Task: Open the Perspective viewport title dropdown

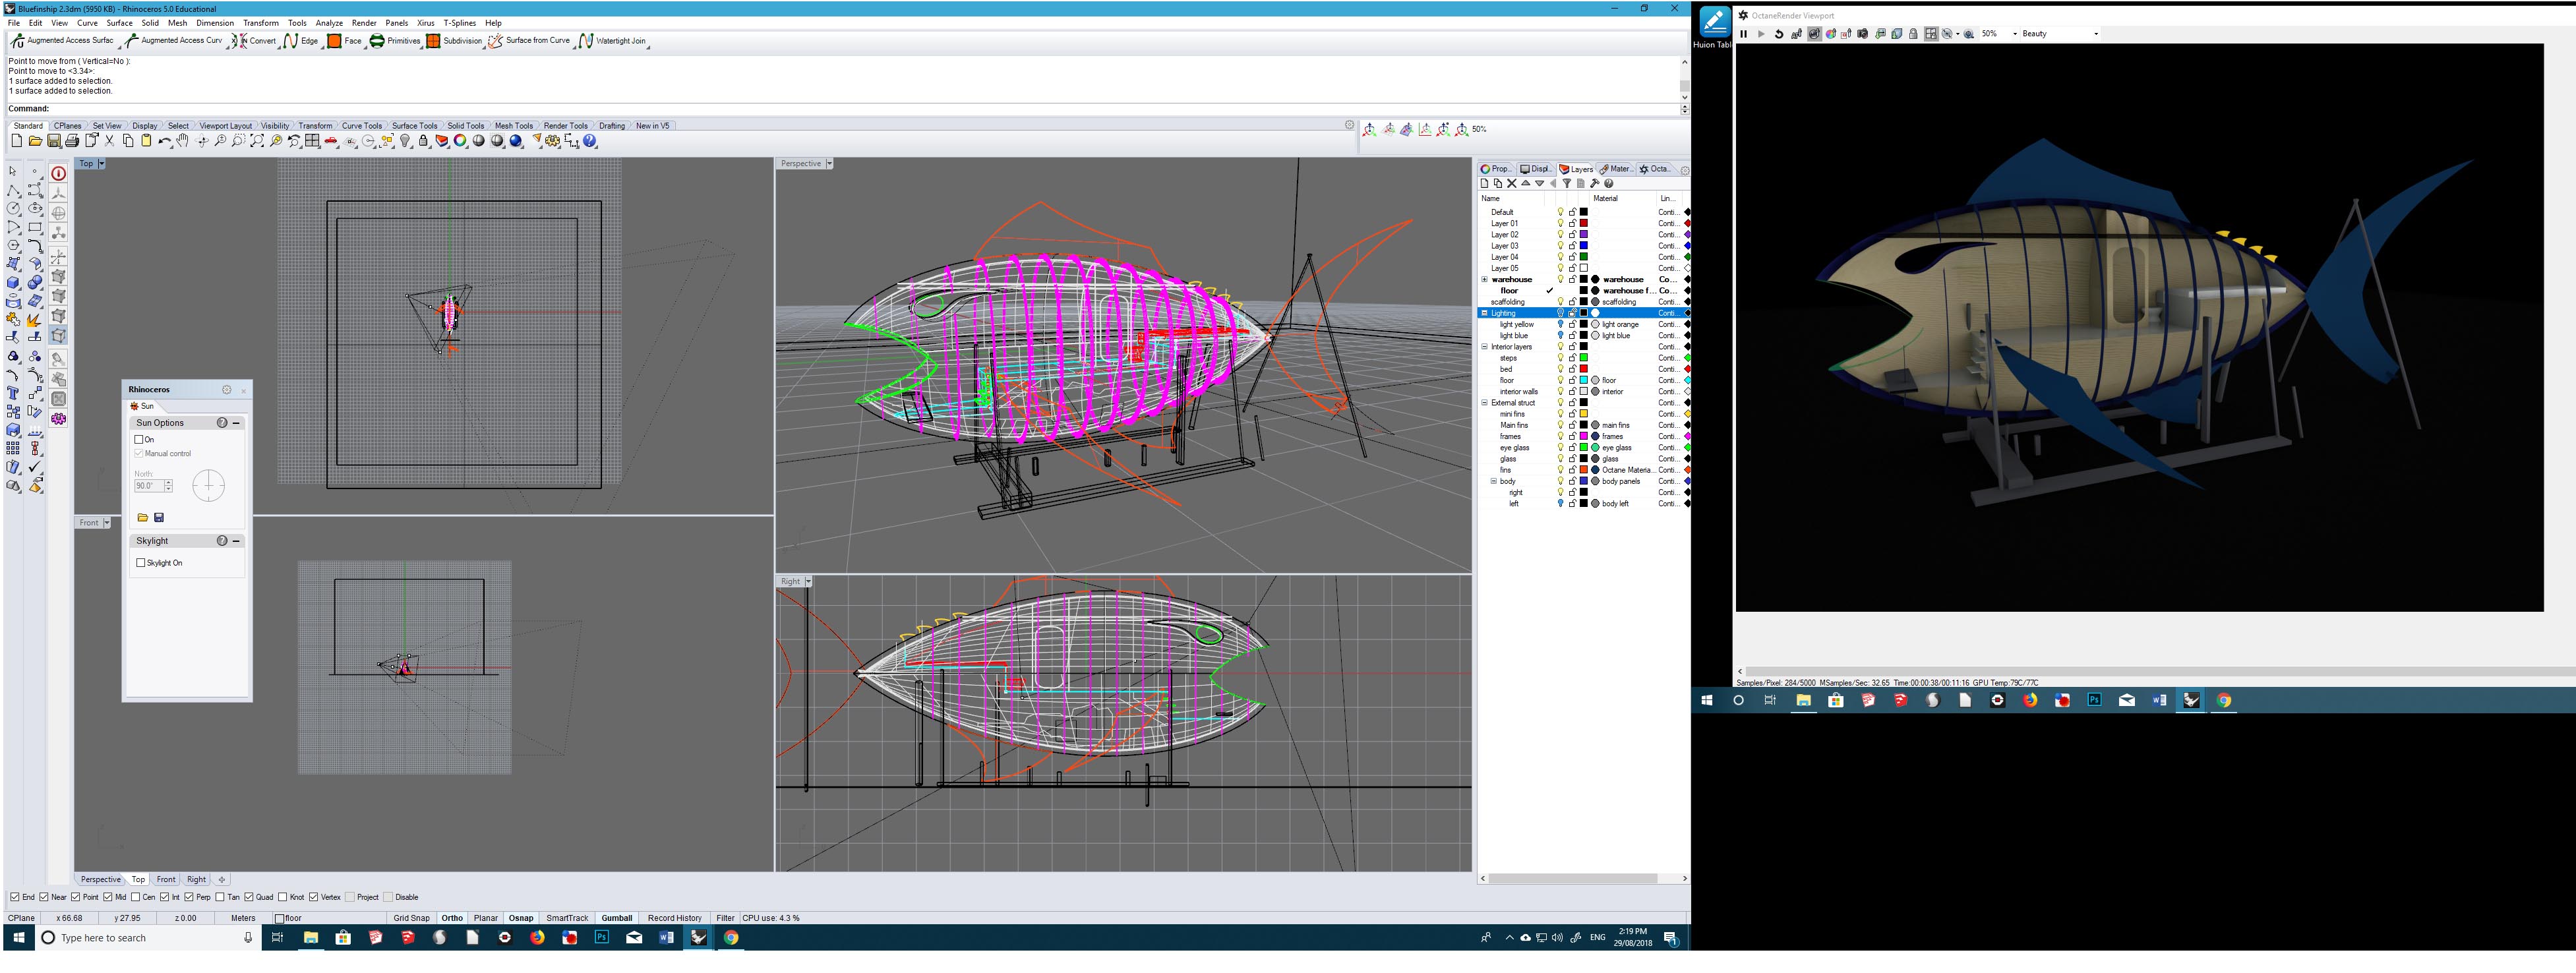Action: (829, 164)
